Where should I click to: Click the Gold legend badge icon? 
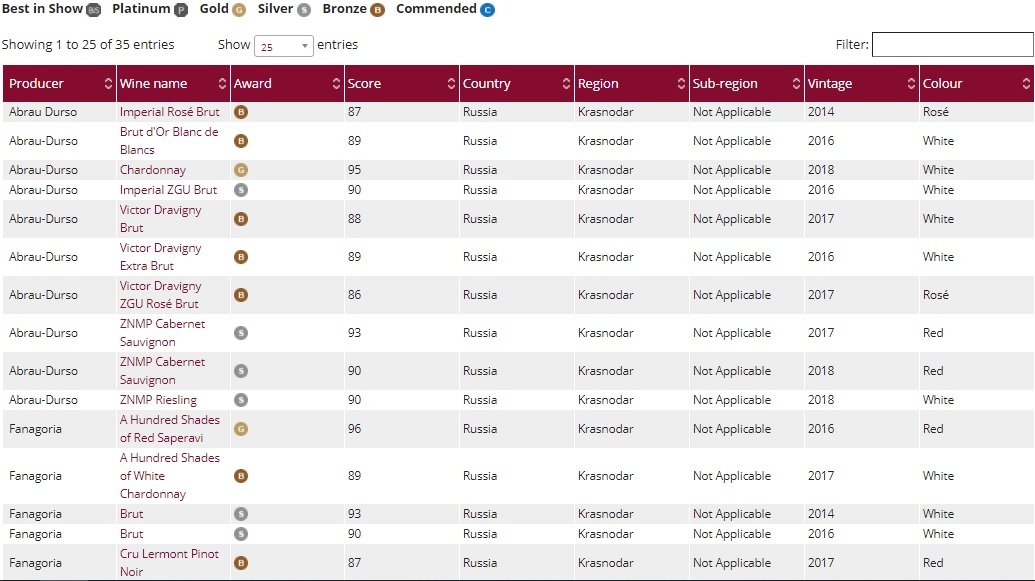(239, 10)
